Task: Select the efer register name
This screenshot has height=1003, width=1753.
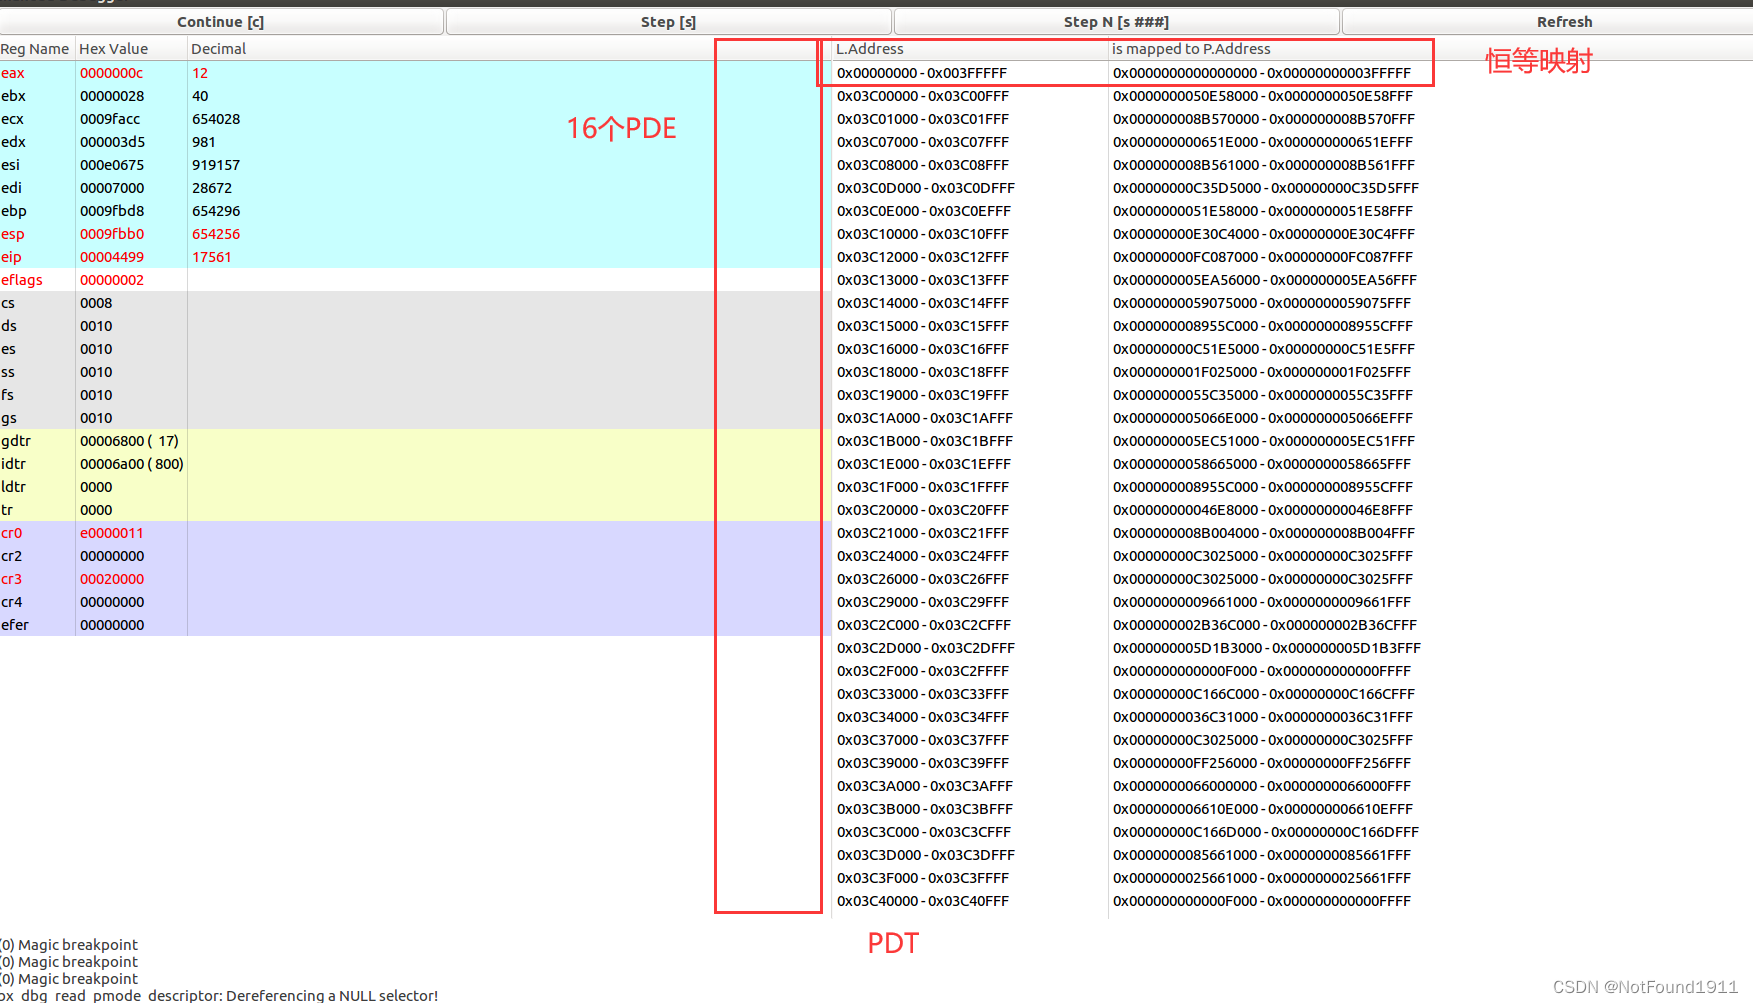Action: click(15, 625)
